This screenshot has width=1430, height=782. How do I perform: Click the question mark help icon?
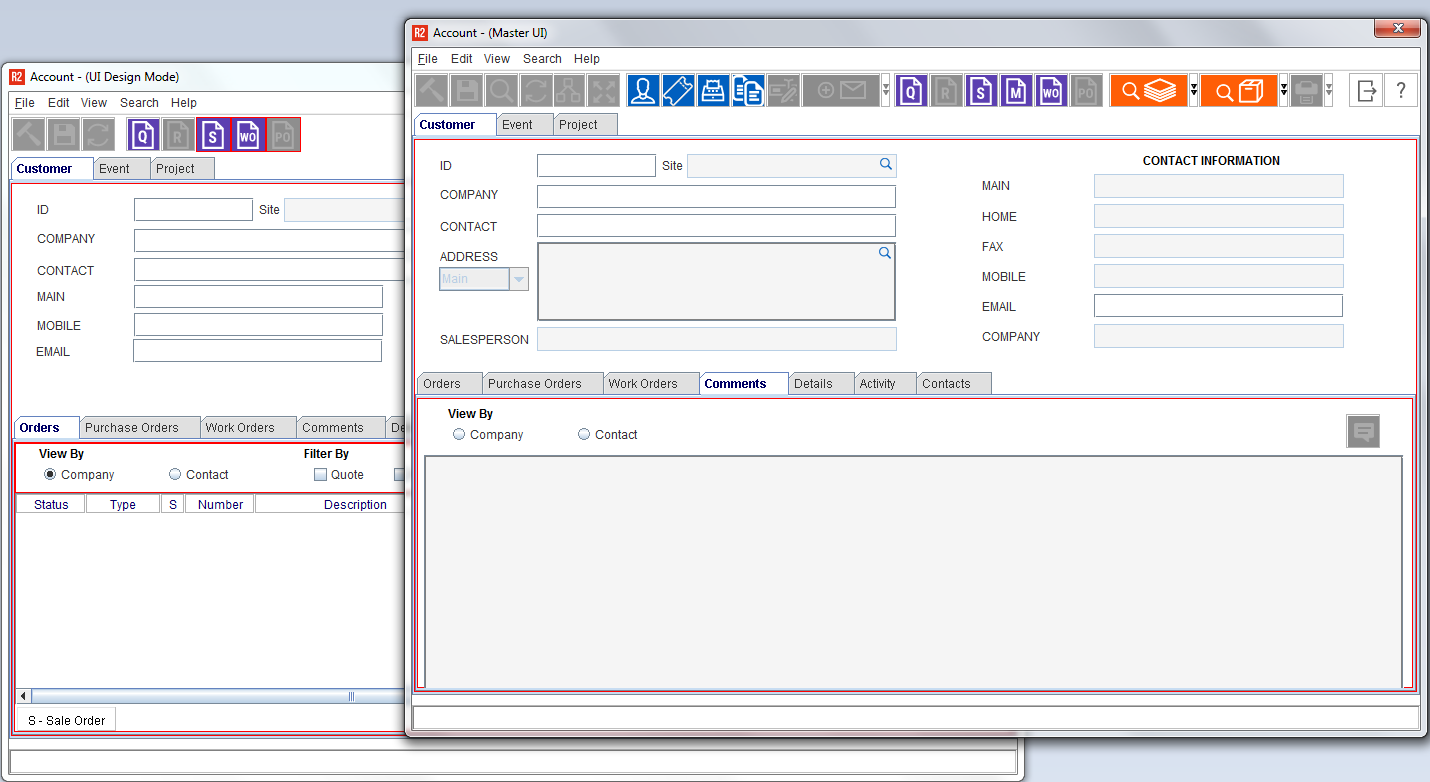(1401, 91)
